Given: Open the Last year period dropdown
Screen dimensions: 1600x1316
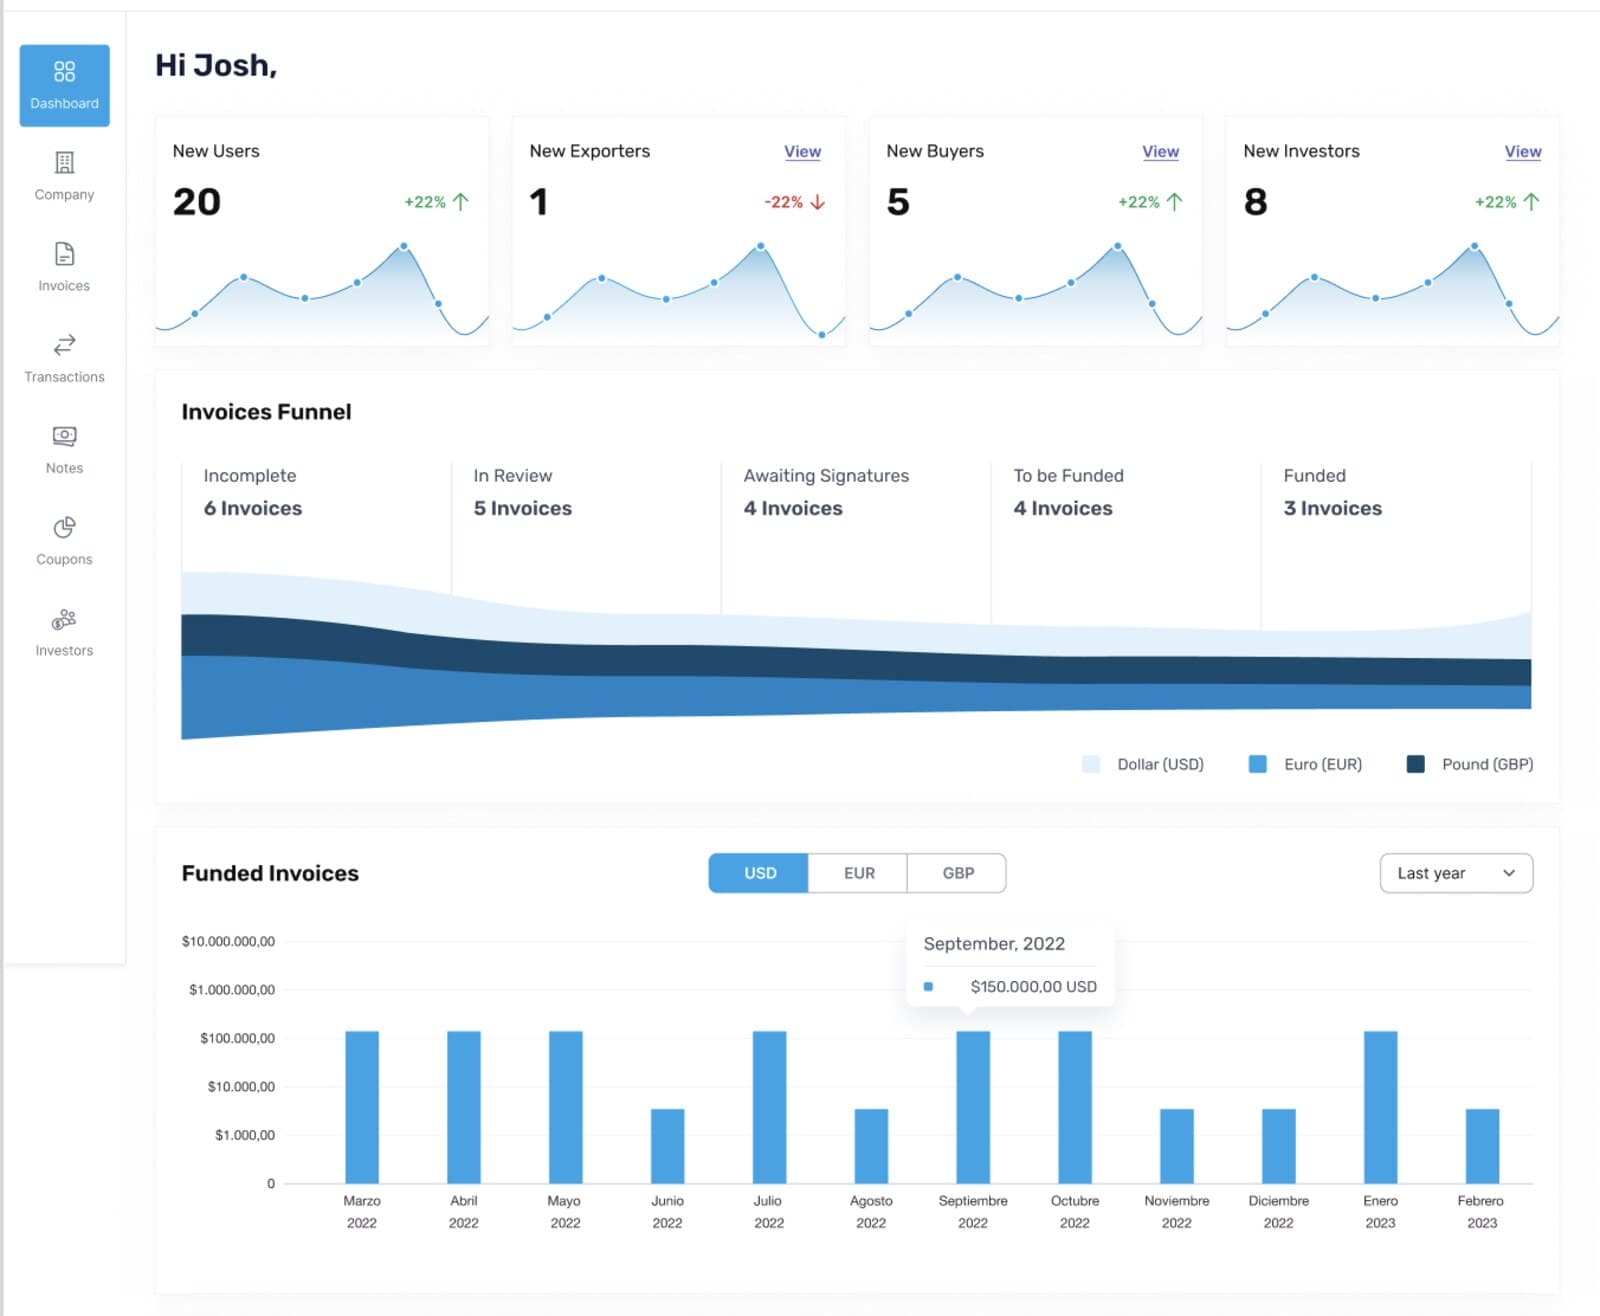Looking at the screenshot, I should point(1456,873).
